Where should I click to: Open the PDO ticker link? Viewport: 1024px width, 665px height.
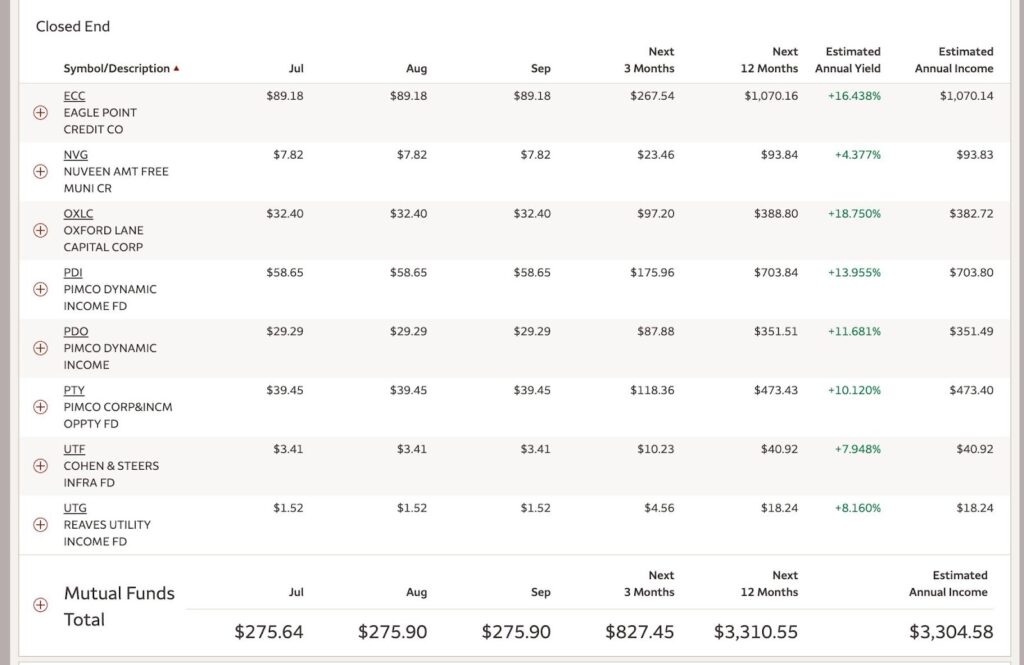(x=75, y=331)
